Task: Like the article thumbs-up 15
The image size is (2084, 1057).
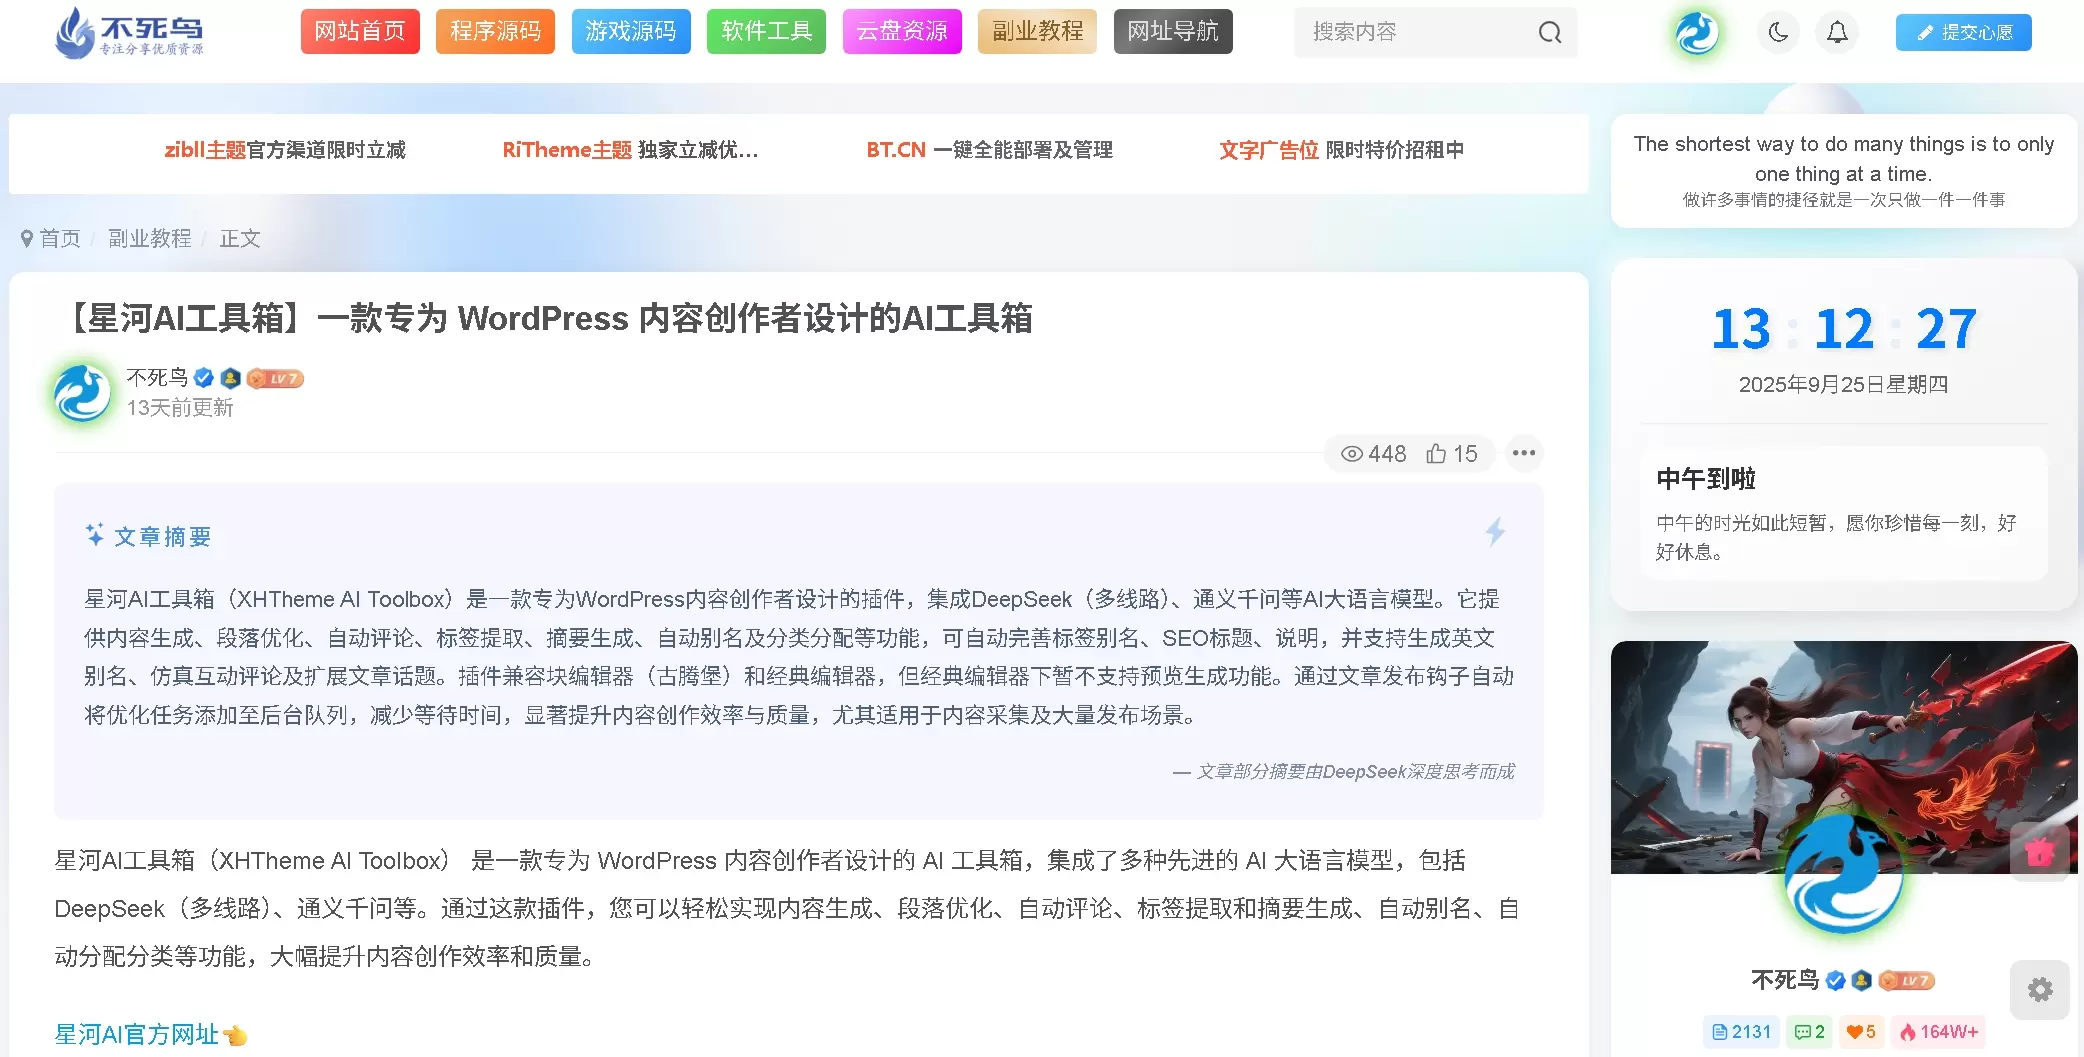Action: pyautogui.click(x=1452, y=454)
